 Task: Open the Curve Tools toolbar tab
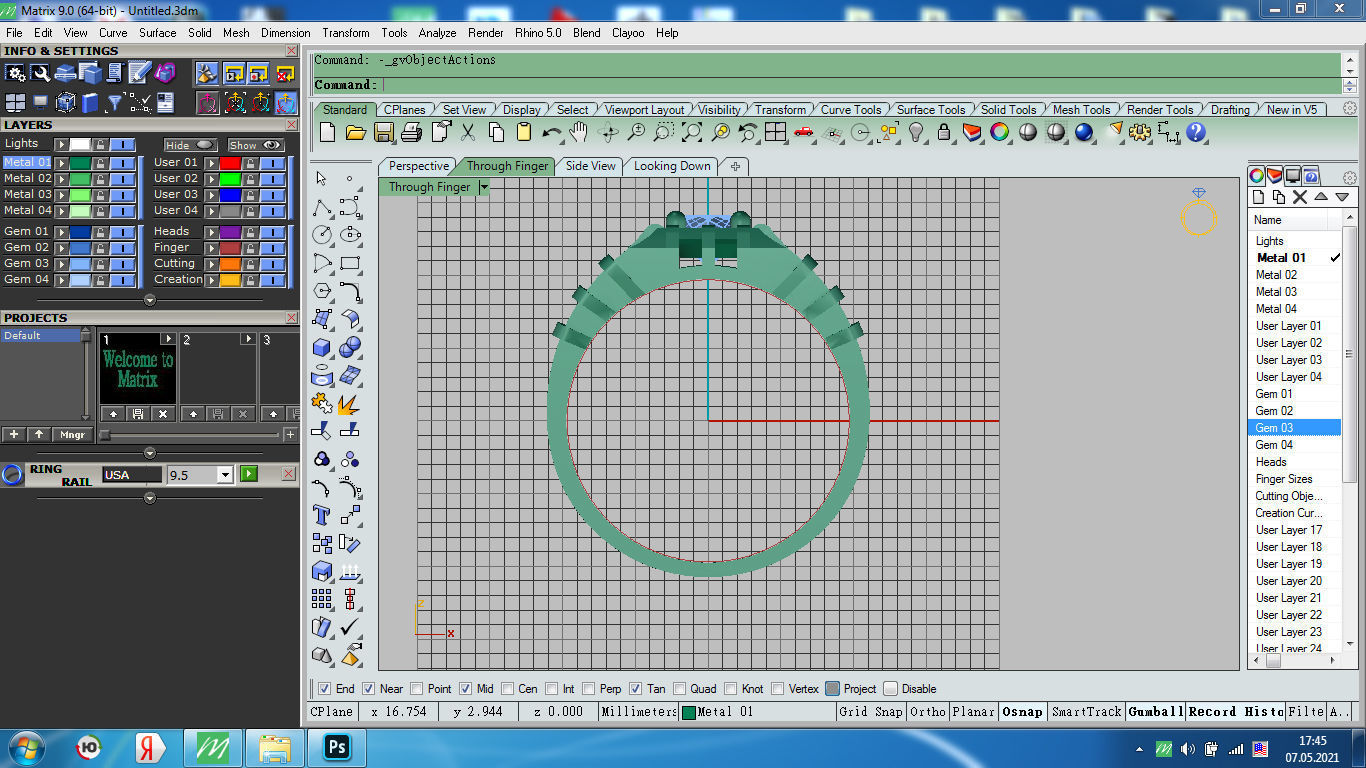coord(851,110)
